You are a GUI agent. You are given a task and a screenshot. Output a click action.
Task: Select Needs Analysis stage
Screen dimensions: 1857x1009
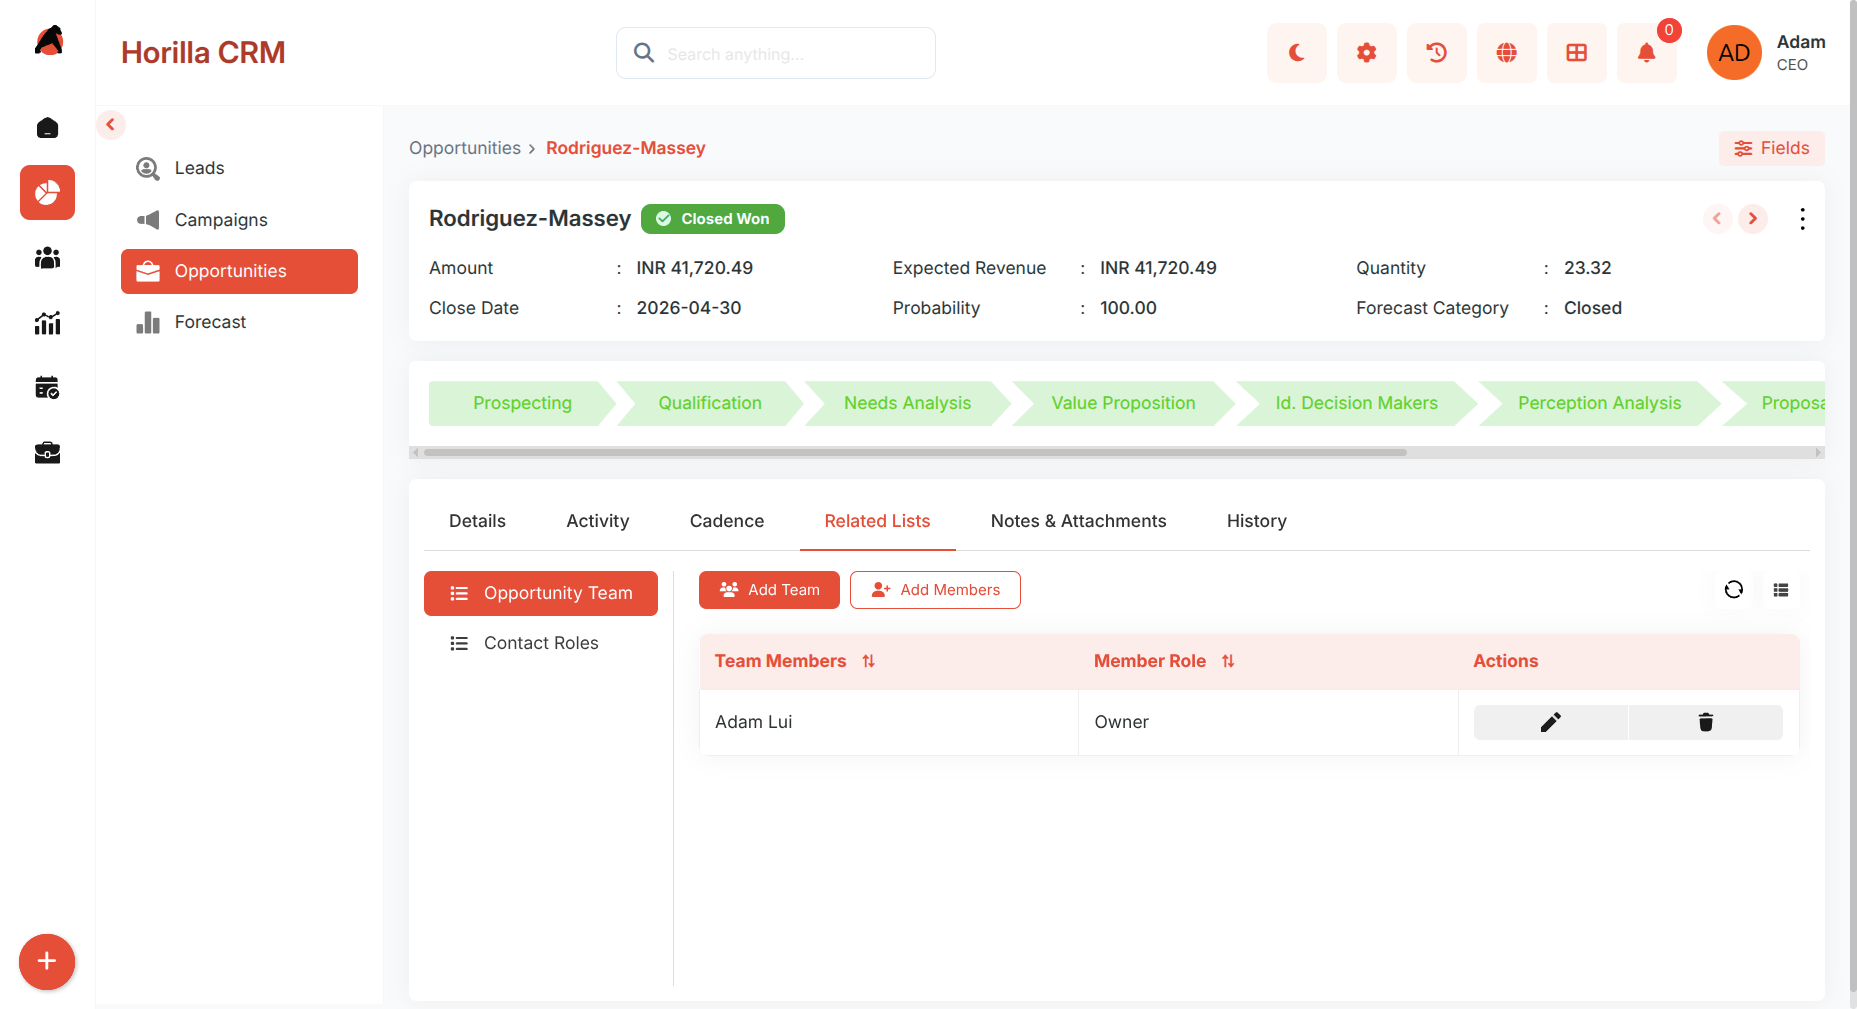tap(907, 403)
